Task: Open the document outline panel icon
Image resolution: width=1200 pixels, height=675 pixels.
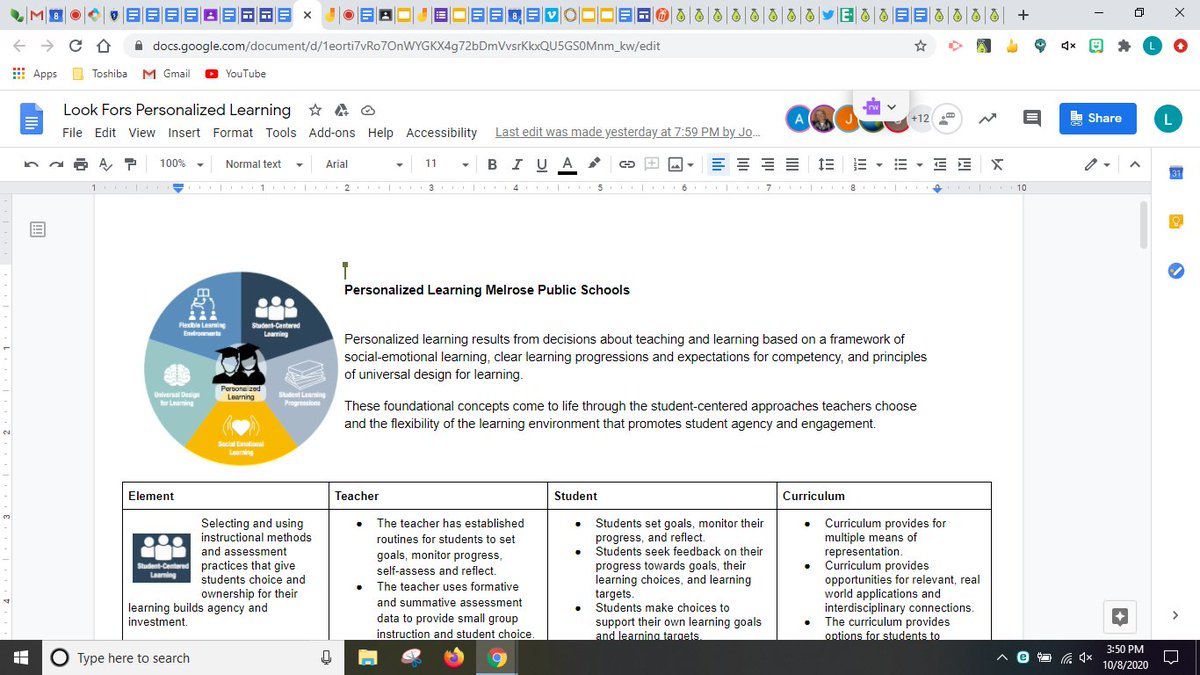Action: pyautogui.click(x=38, y=230)
